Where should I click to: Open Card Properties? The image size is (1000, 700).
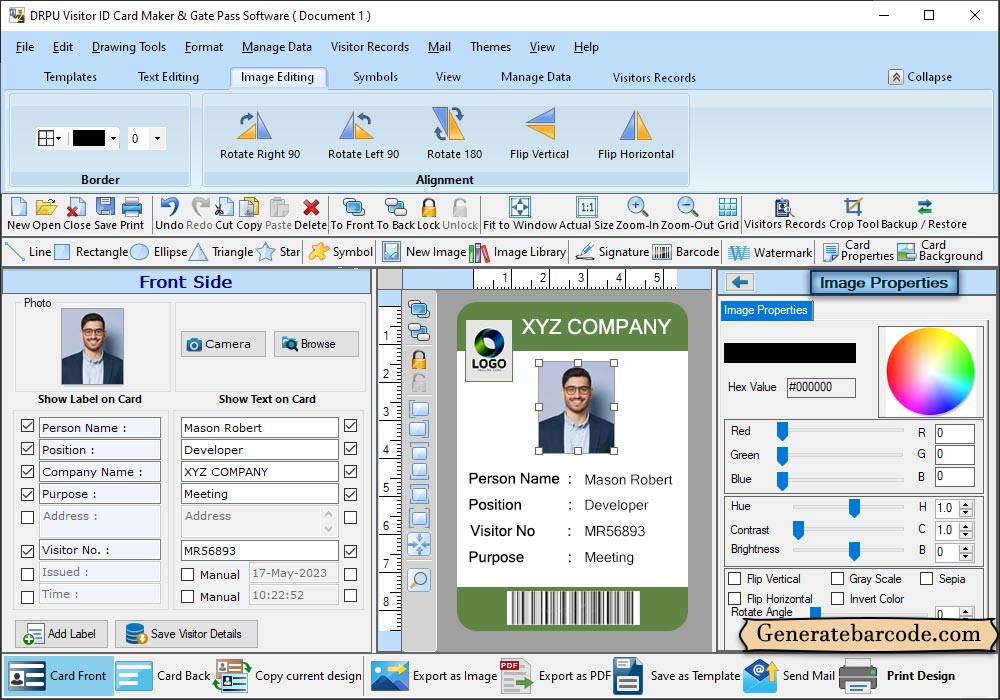858,251
